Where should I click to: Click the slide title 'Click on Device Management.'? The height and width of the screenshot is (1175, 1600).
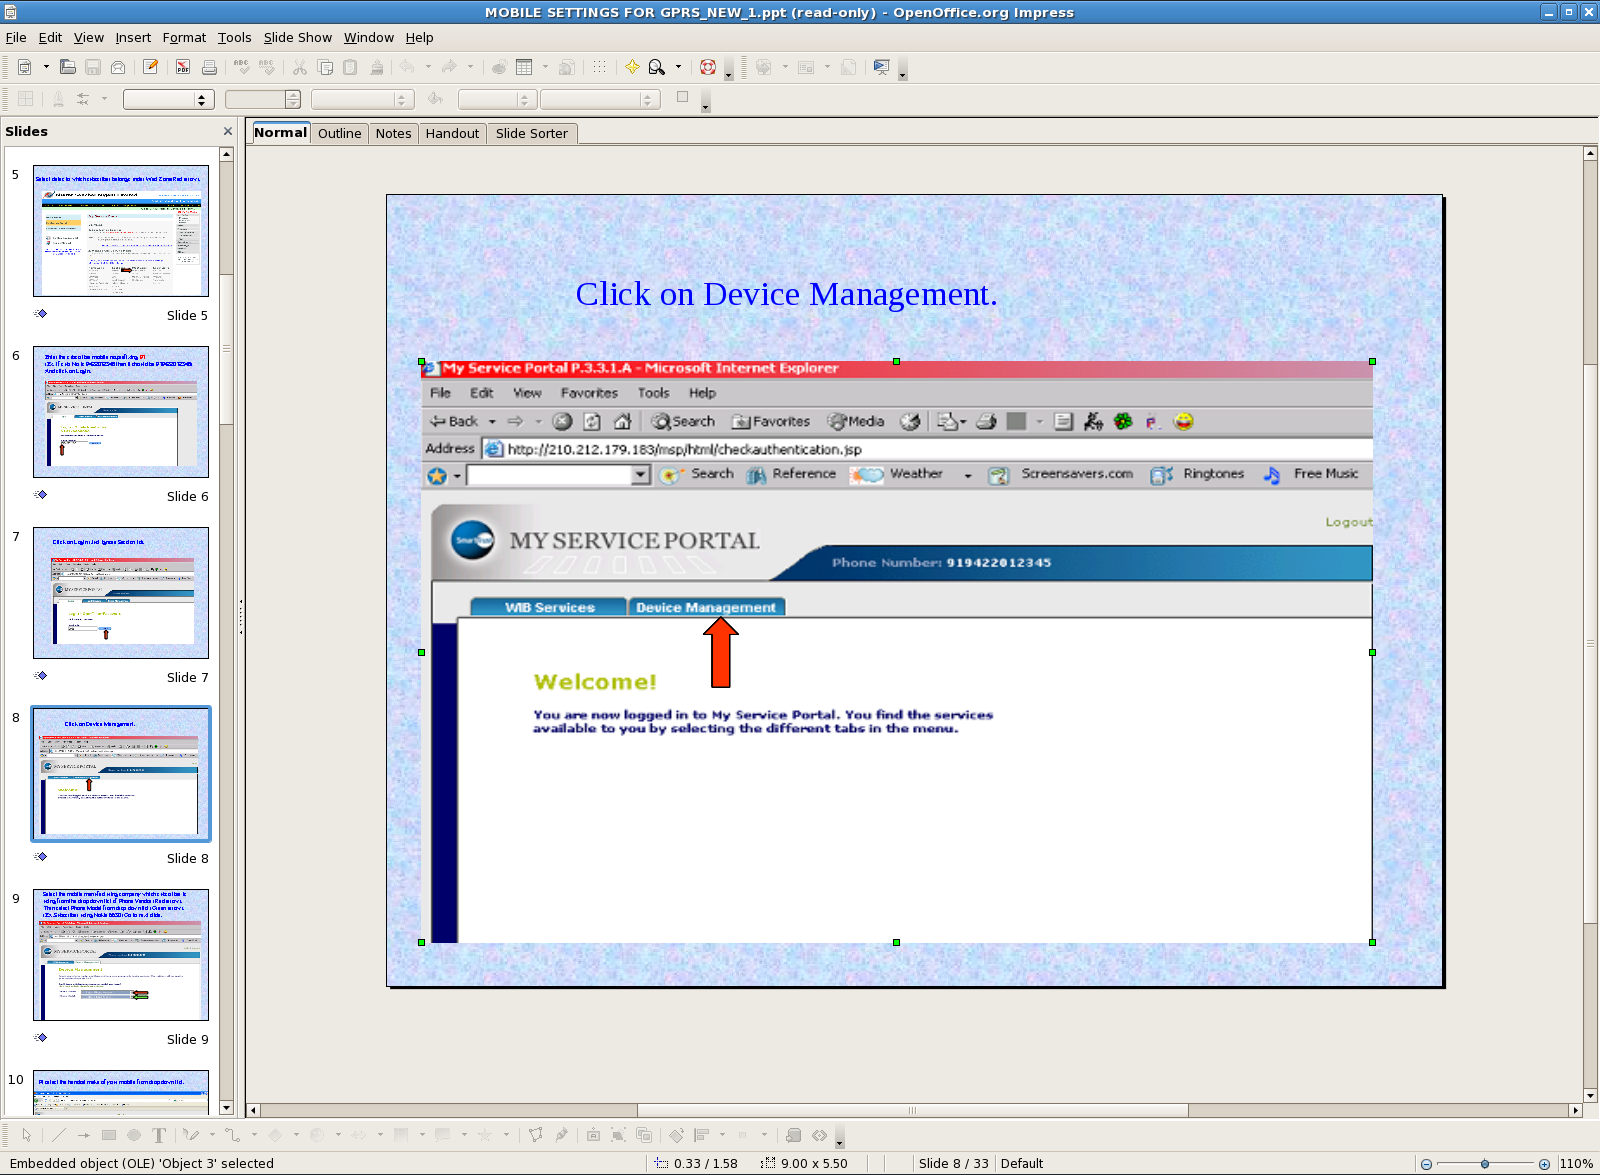(786, 294)
